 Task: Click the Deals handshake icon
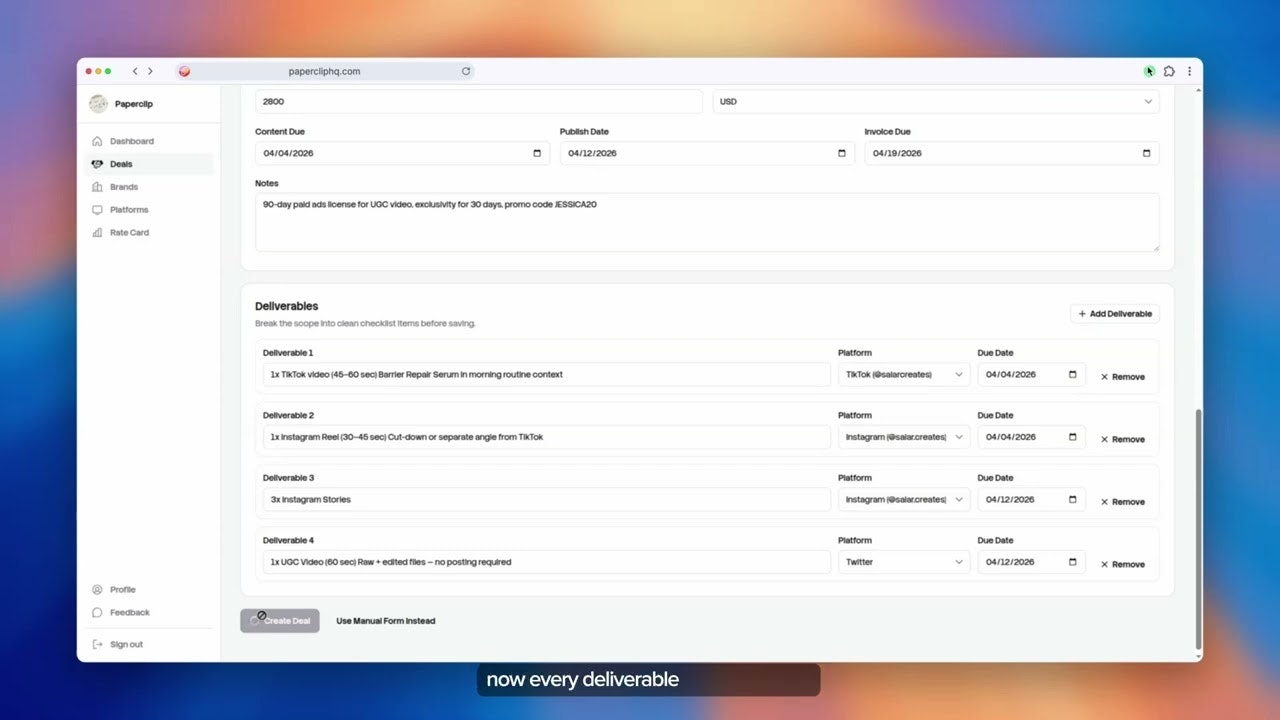coord(97,164)
